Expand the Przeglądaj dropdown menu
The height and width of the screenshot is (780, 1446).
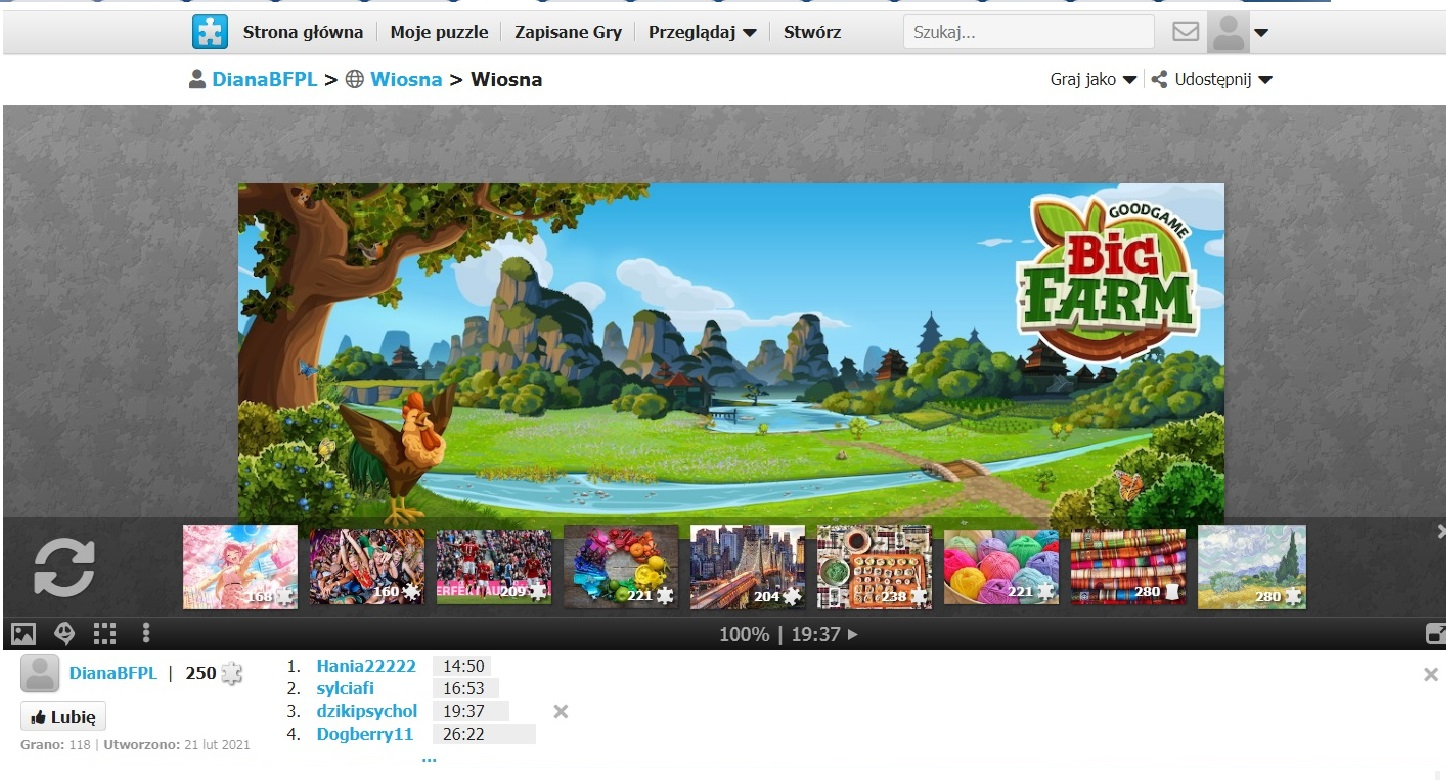(x=703, y=32)
